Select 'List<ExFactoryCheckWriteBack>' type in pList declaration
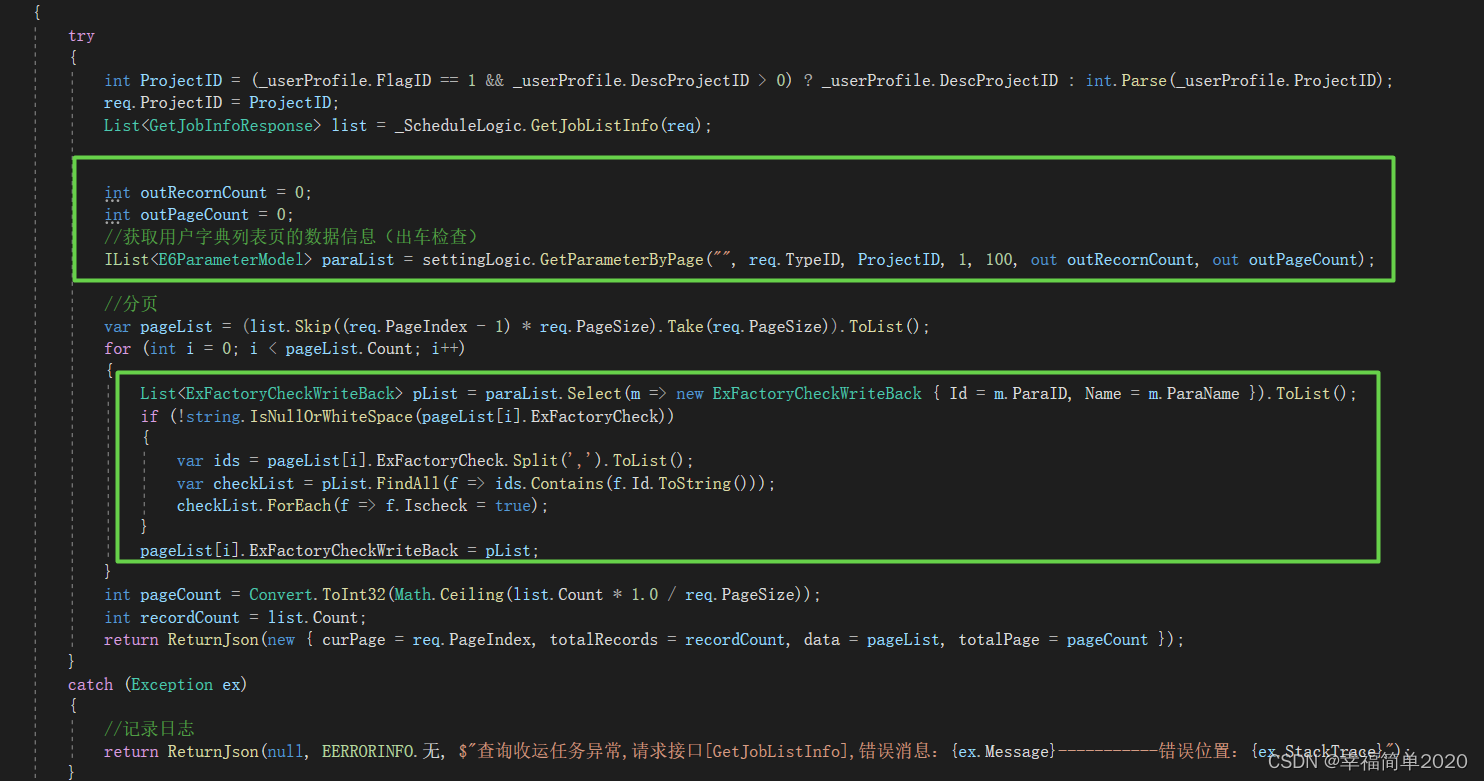1484x781 pixels. 270,394
